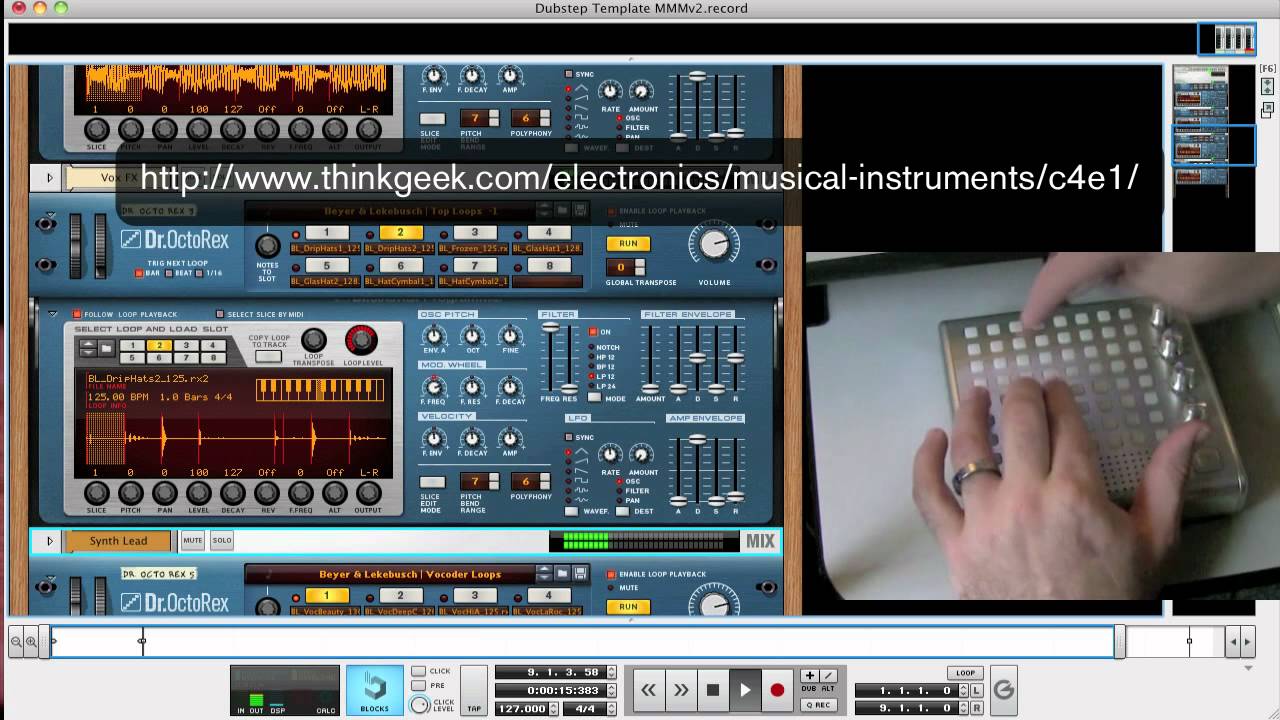Select loop slot 2 on Dr. Octo Rex 5
This screenshot has height=720, width=1280.
400,596
